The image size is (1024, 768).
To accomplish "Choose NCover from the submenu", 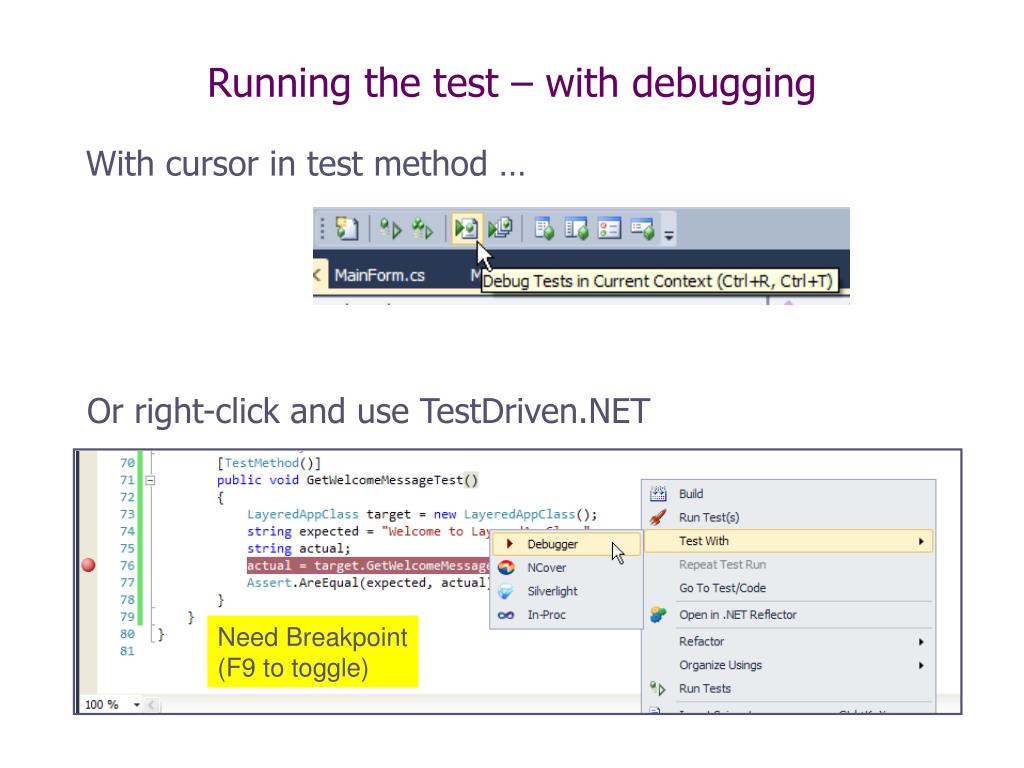I will (566, 568).
